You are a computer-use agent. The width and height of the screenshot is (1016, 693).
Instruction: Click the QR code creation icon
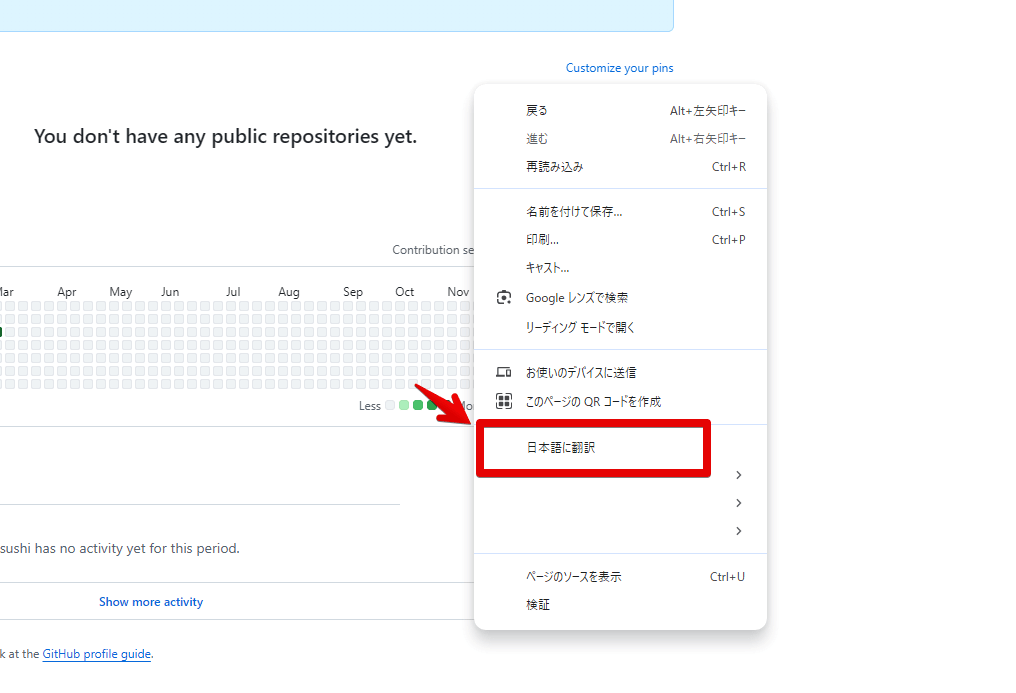pyautogui.click(x=503, y=399)
